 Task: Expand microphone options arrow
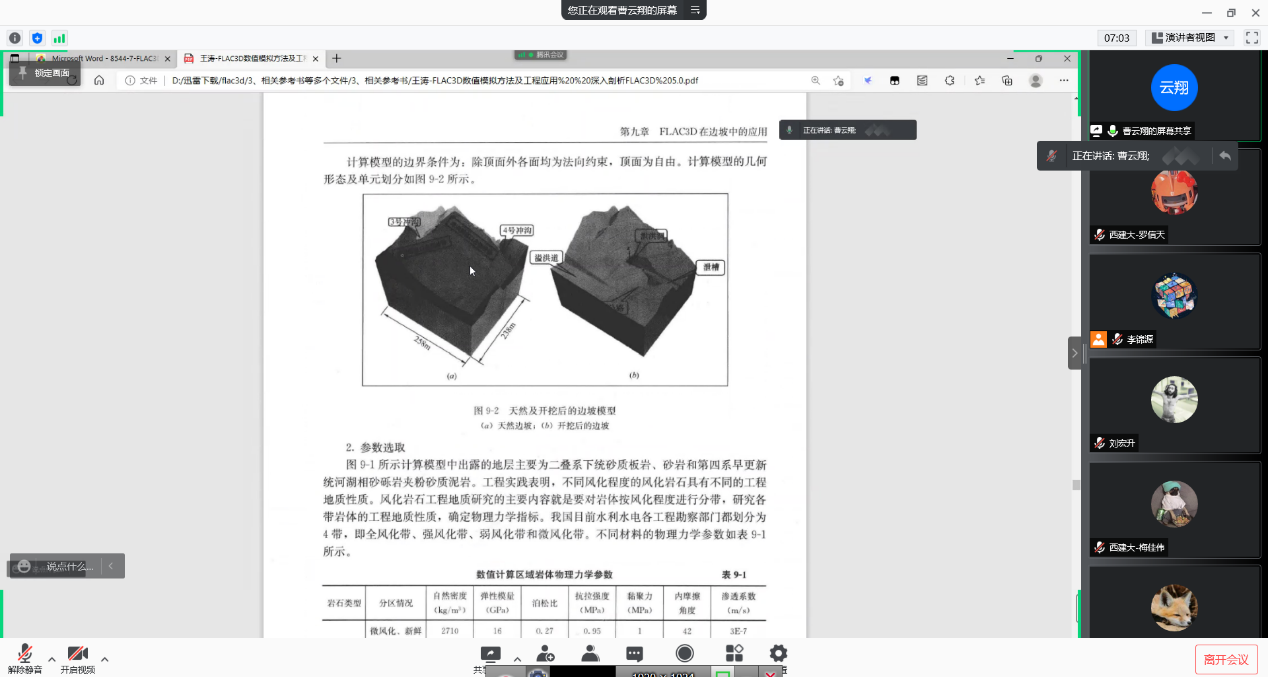point(51,659)
